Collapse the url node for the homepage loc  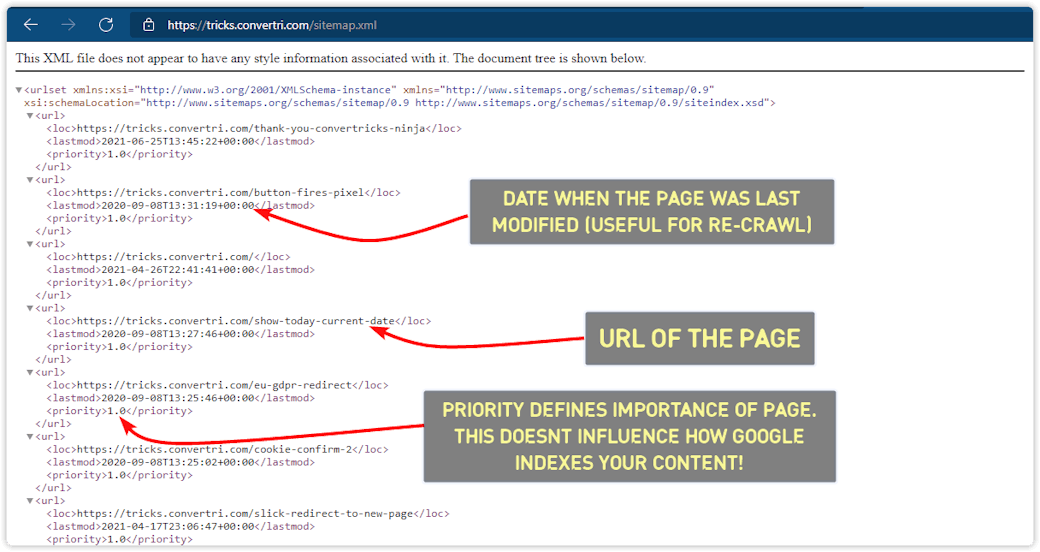[30, 244]
